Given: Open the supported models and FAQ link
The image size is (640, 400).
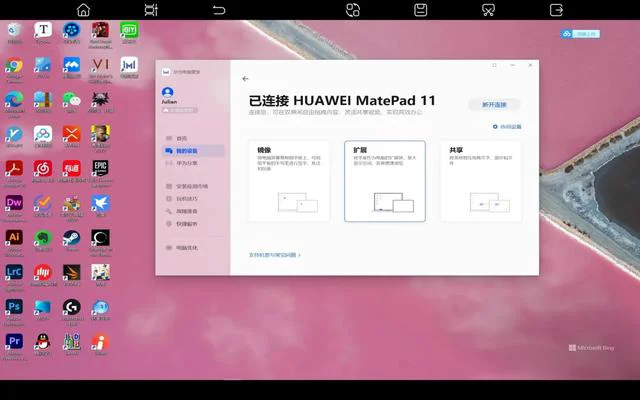Looking at the screenshot, I should click(x=275, y=255).
